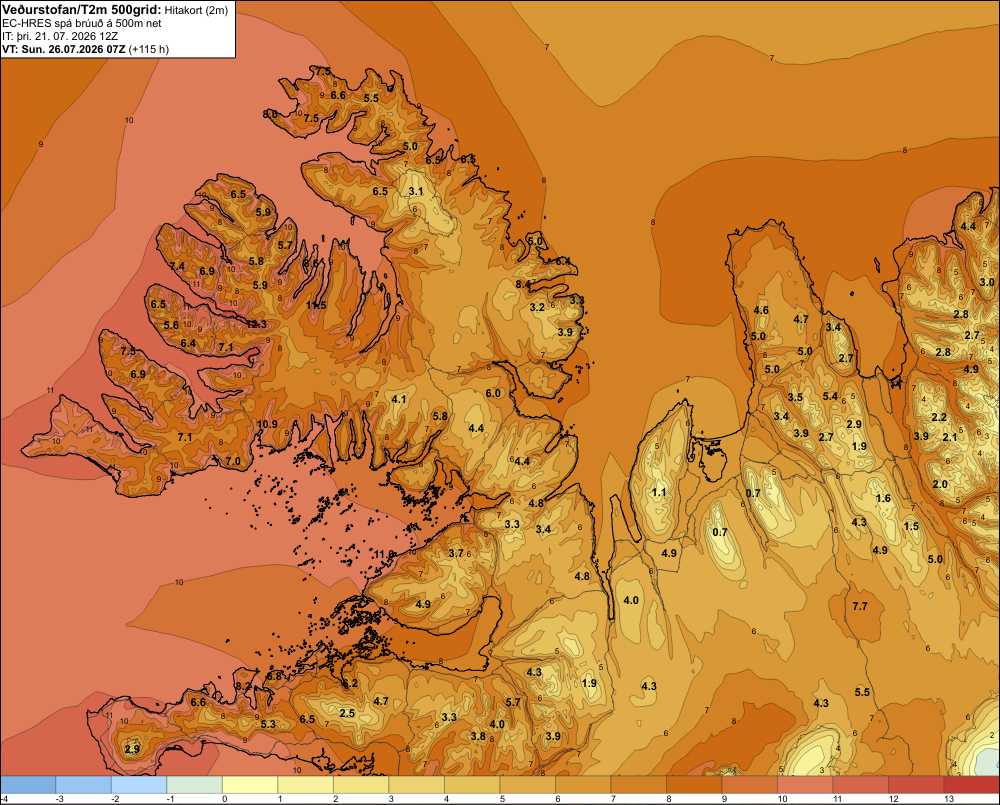
Task: Select the pale yellow 0 to 1 legend swatch
Action: 250,785
